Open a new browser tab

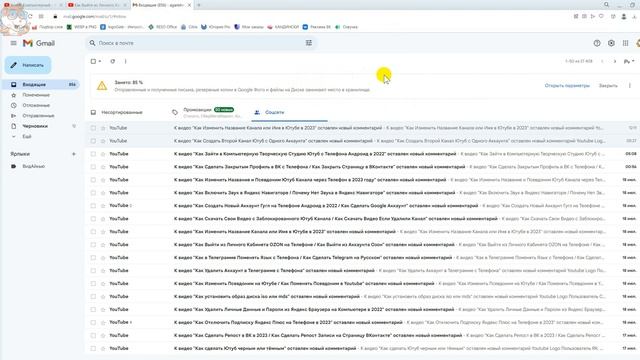pyautogui.click(x=199, y=5)
